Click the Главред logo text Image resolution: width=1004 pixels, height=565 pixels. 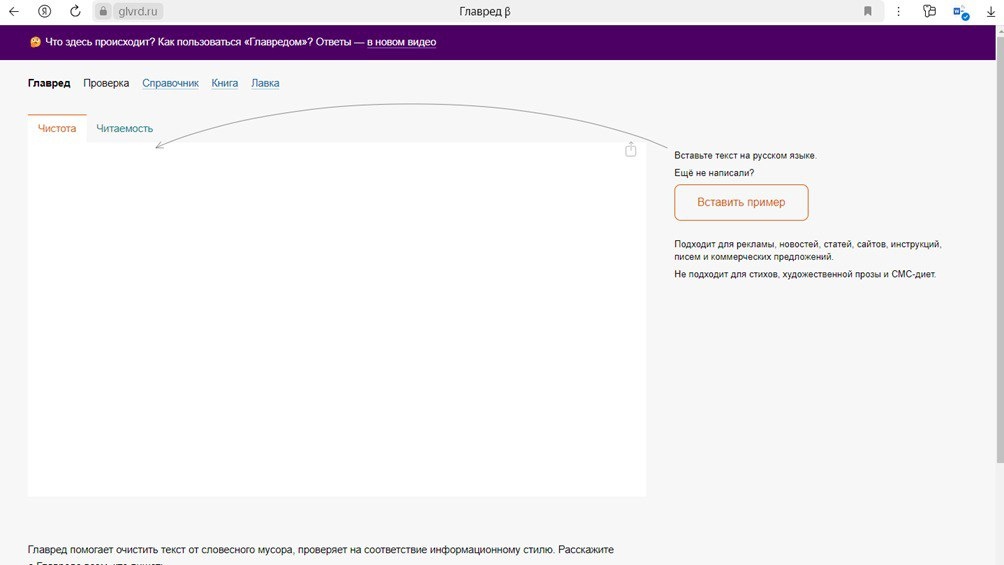point(49,83)
